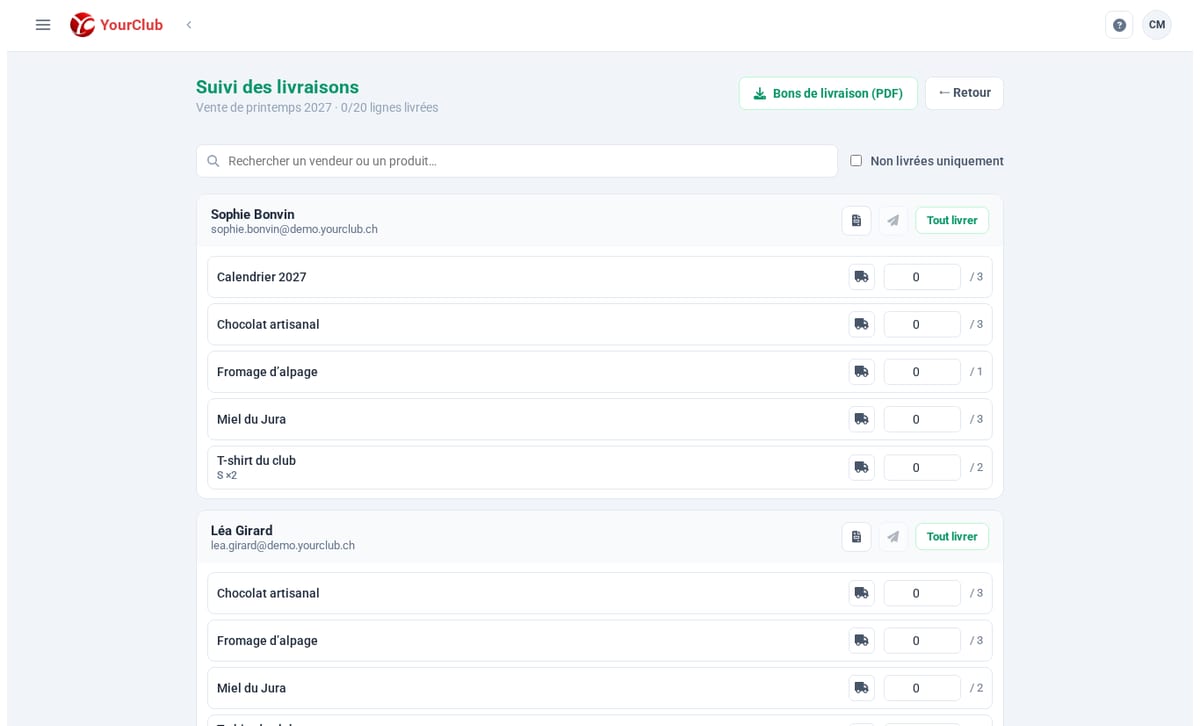Open the hamburger navigation menu
1200x726 pixels.
[43, 25]
